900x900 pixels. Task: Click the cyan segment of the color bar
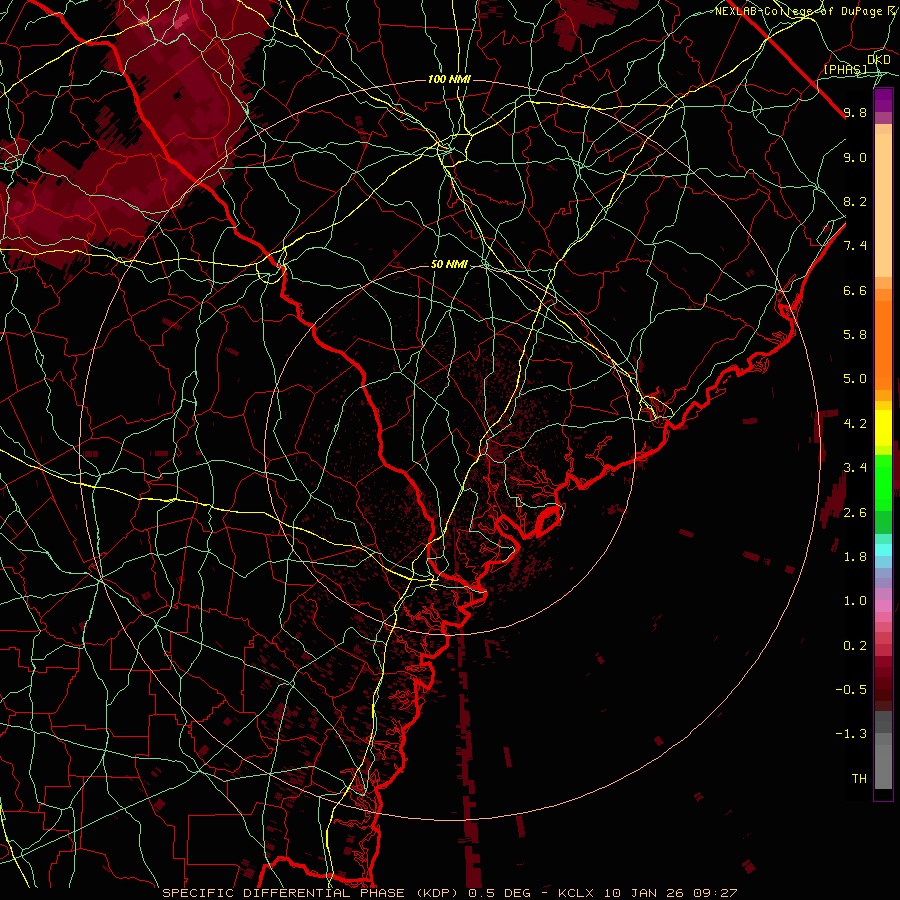883,550
